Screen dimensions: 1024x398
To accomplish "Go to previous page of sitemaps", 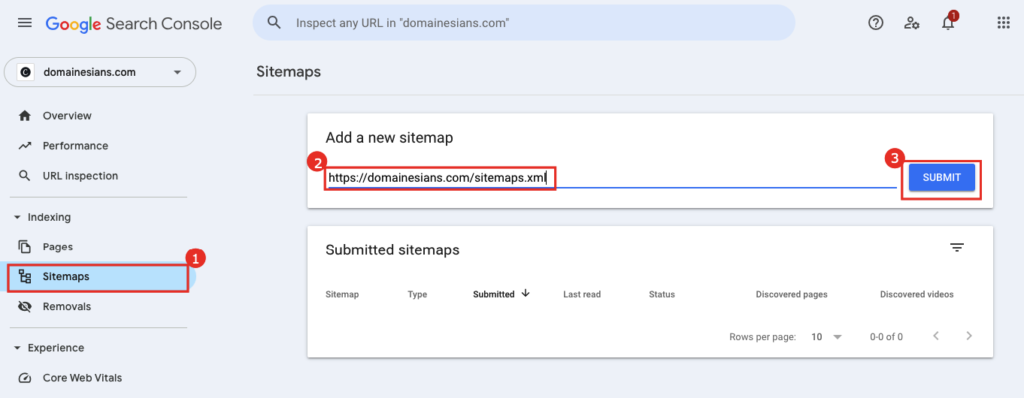I will pyautogui.click(x=936, y=336).
